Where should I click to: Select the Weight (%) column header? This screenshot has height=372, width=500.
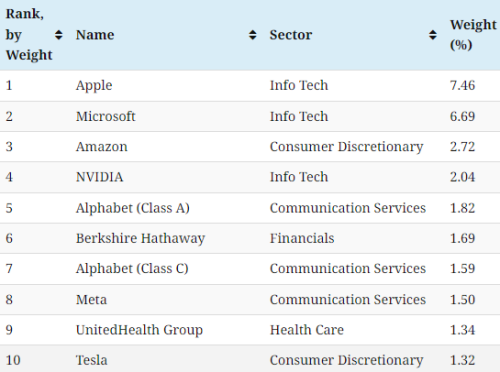(x=473, y=35)
